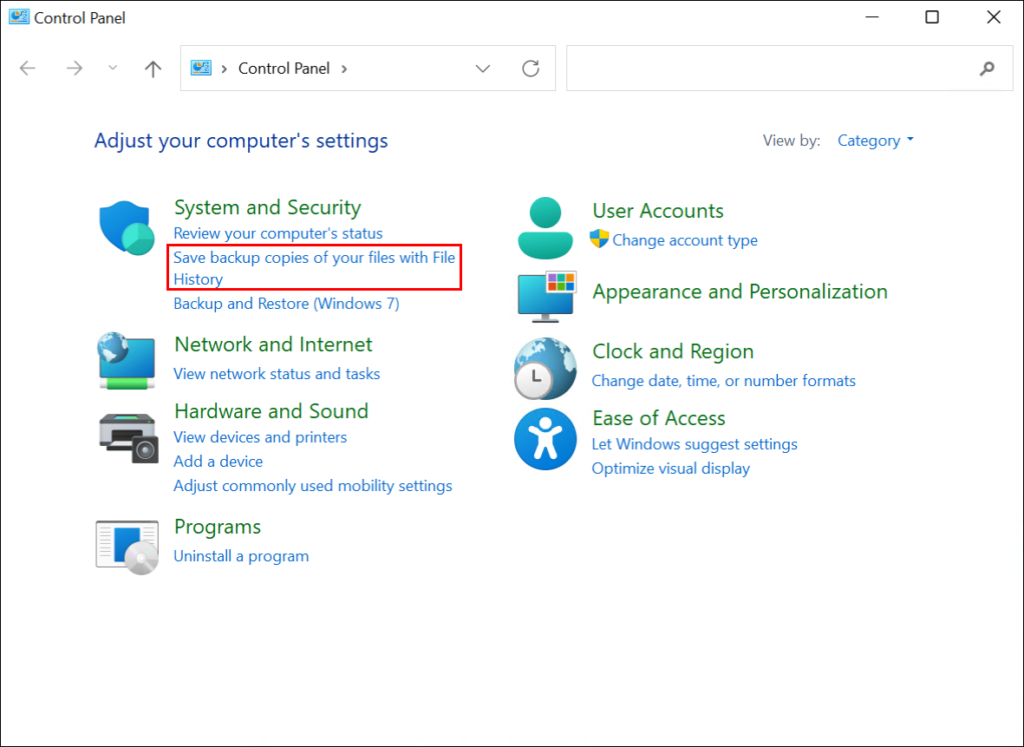1024x747 pixels.
Task: Open Backup and Restore (Windows 7)
Action: [286, 304]
